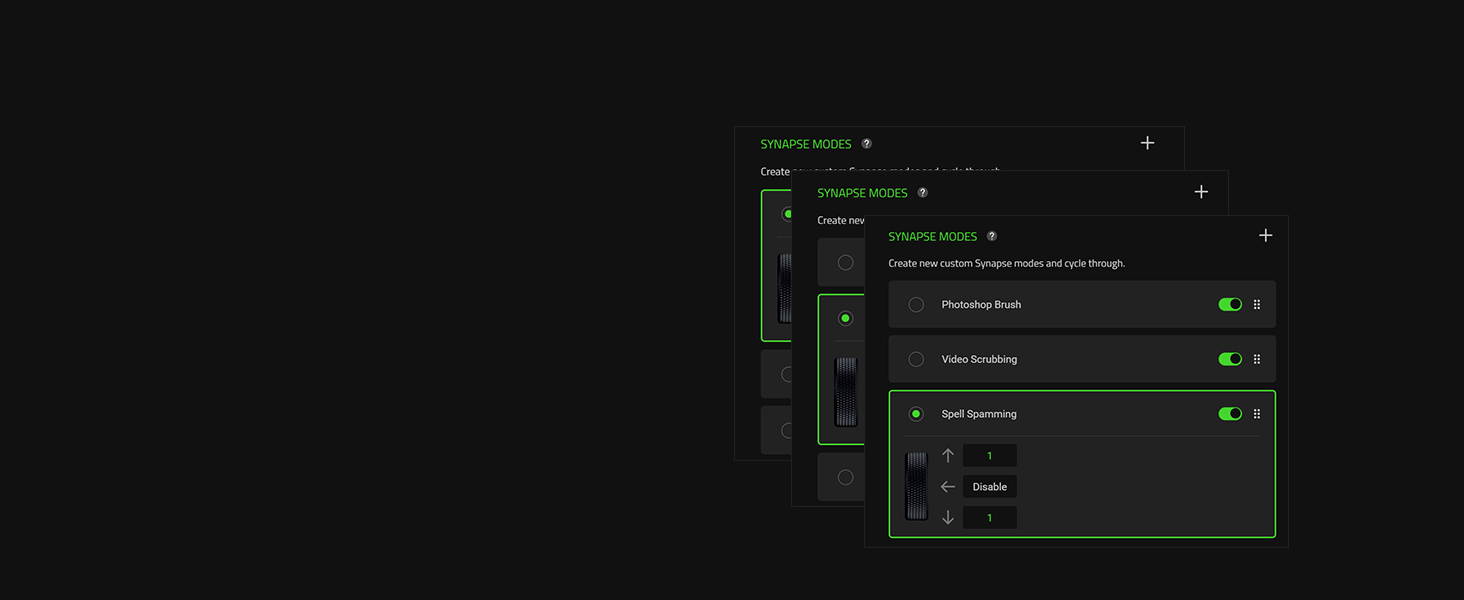Screen dimensions: 1464x600
Task: Click the Spell Spamming mode label
Action: pyautogui.click(x=979, y=414)
